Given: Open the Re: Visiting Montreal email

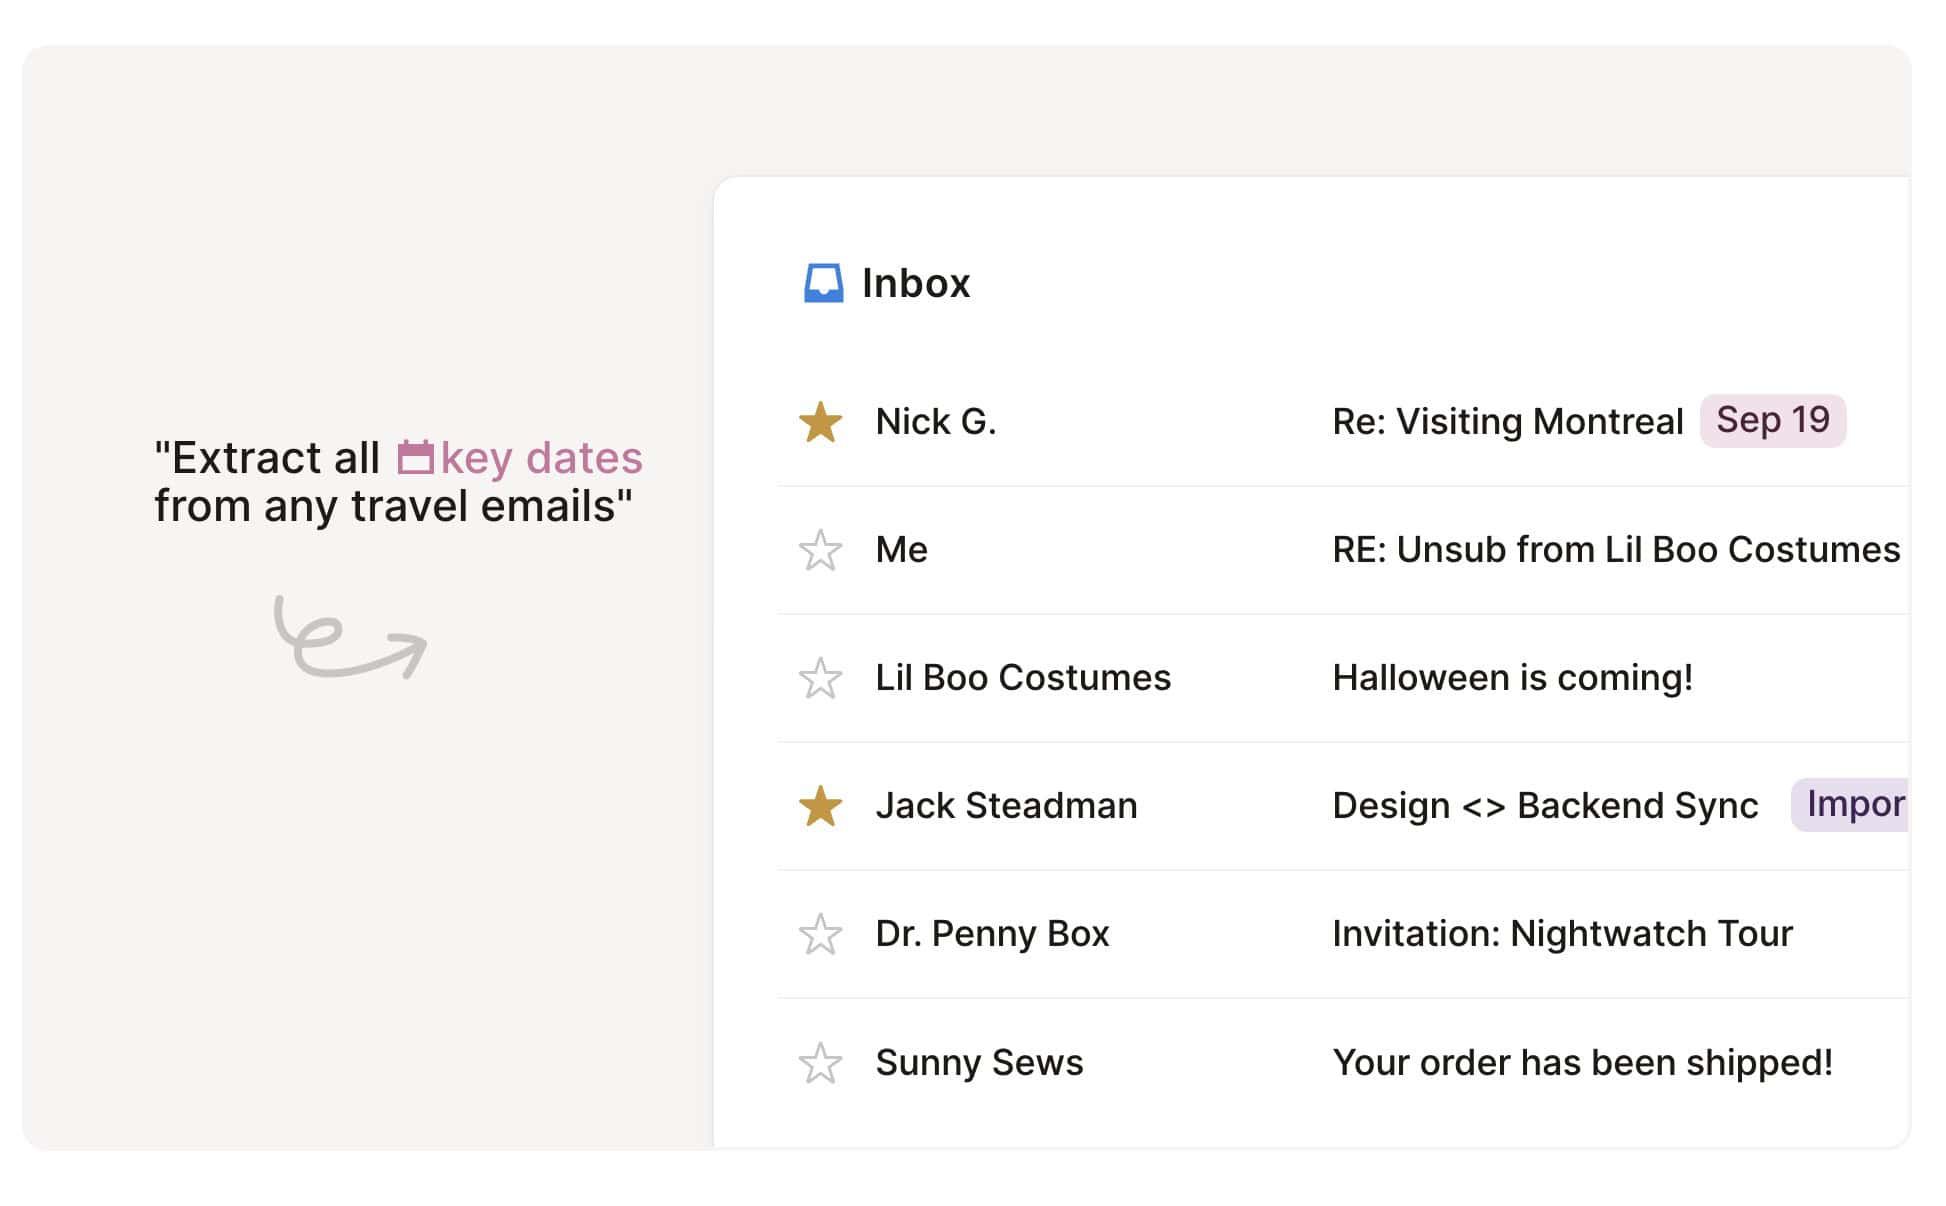Looking at the screenshot, I should (1507, 422).
